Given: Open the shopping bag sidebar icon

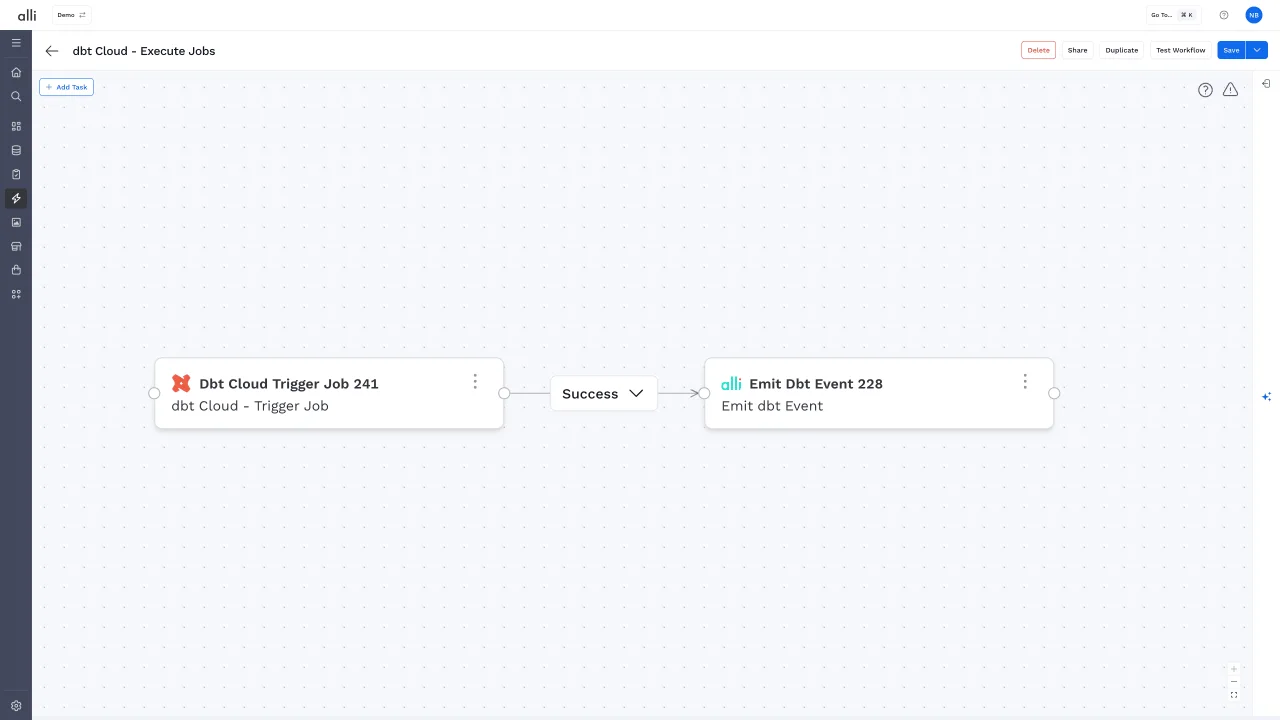Looking at the screenshot, I should point(16,270).
